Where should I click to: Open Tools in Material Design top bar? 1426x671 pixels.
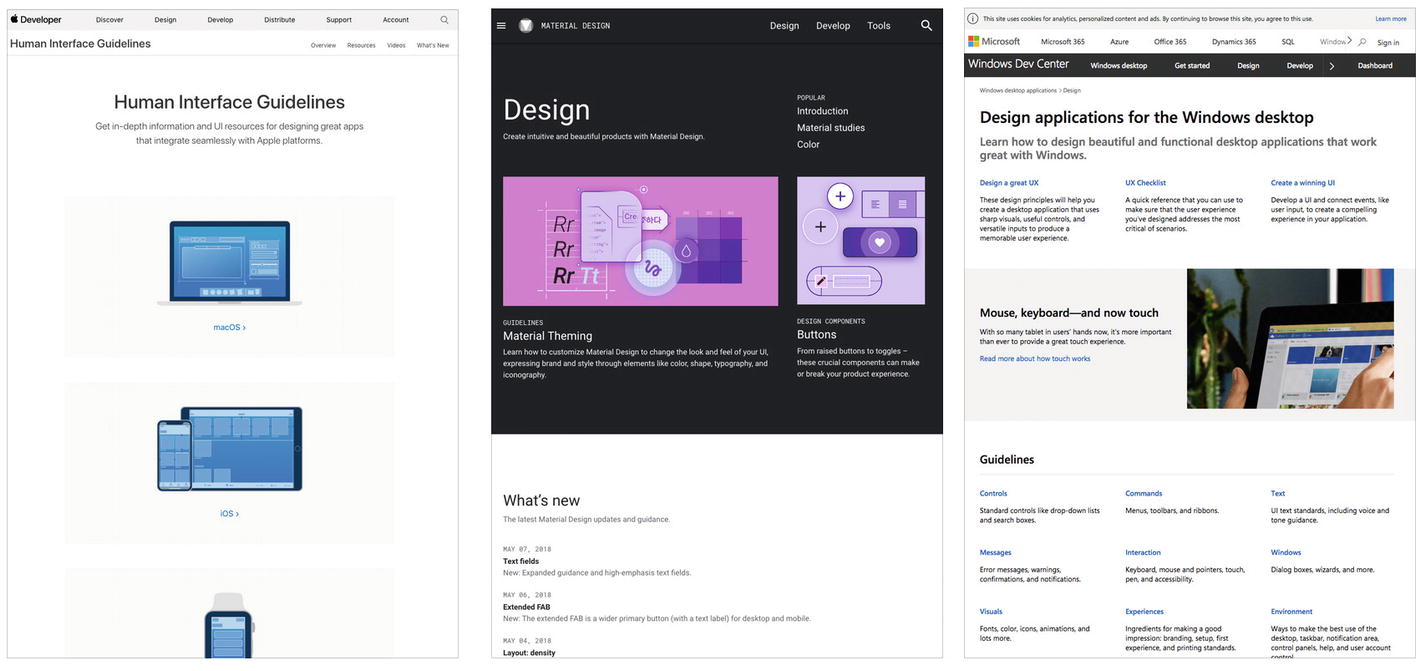coord(879,26)
